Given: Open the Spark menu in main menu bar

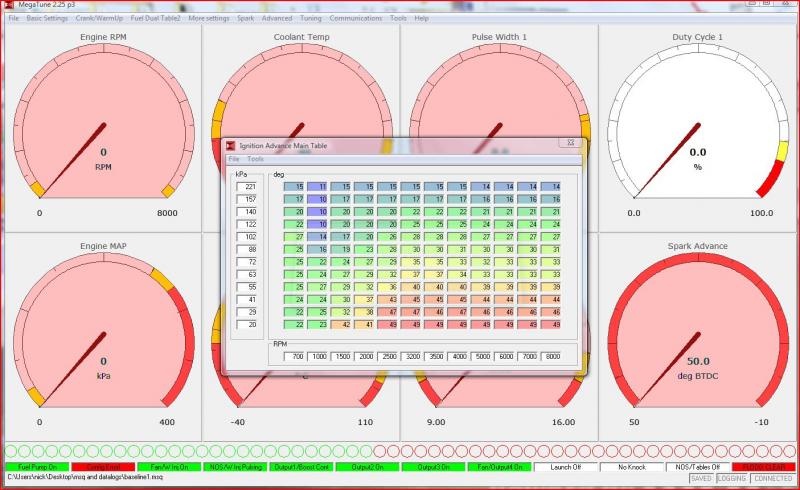Looking at the screenshot, I should coord(245,18).
